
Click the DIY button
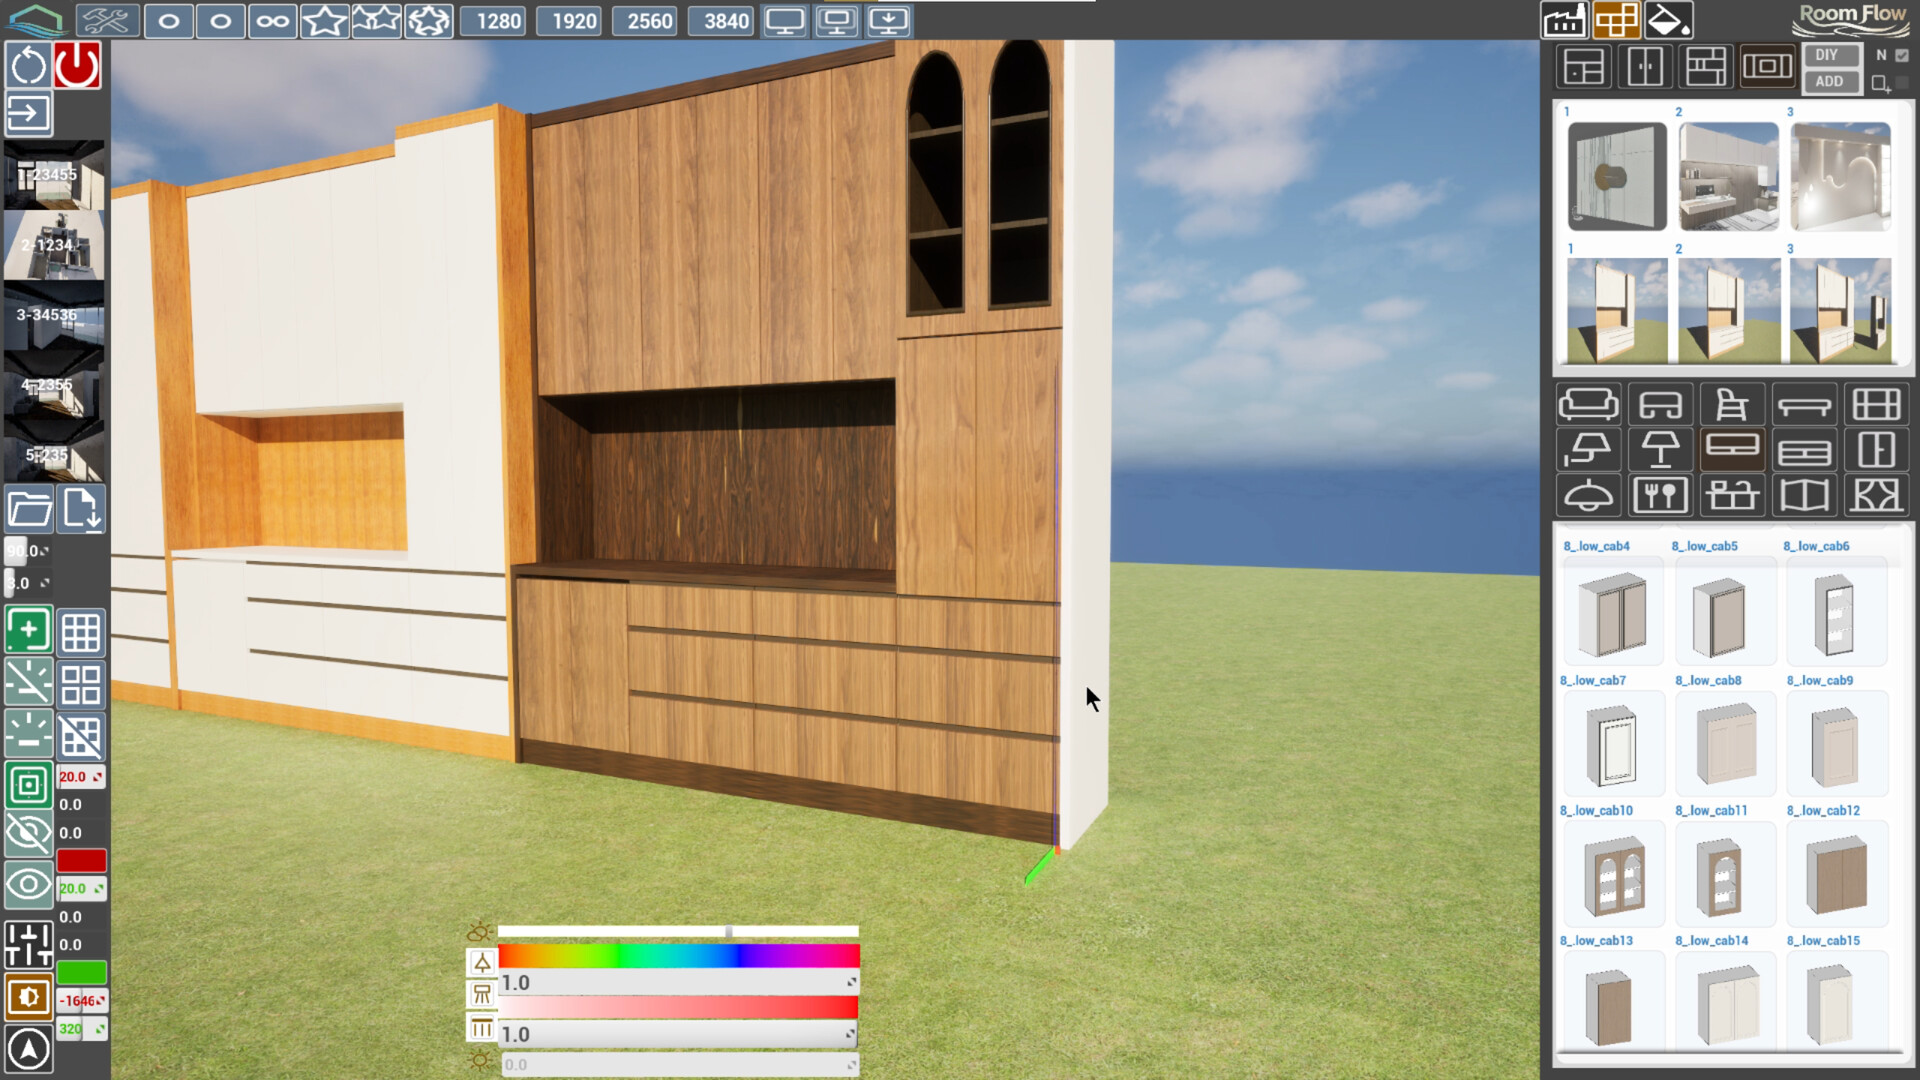1830,54
